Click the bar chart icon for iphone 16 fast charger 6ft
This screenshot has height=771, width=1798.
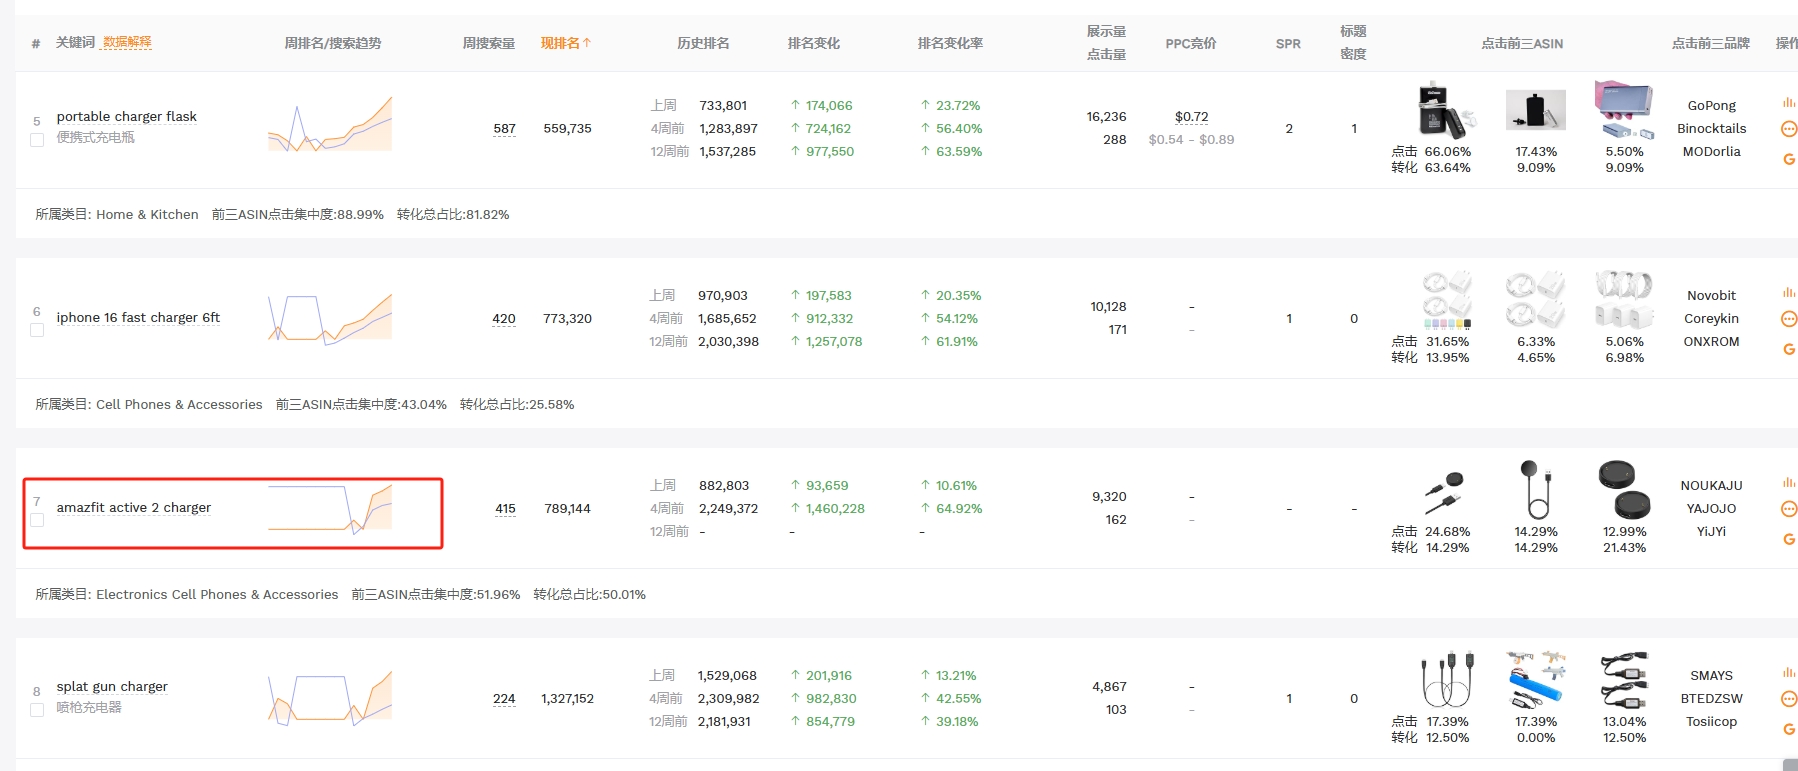(1788, 292)
